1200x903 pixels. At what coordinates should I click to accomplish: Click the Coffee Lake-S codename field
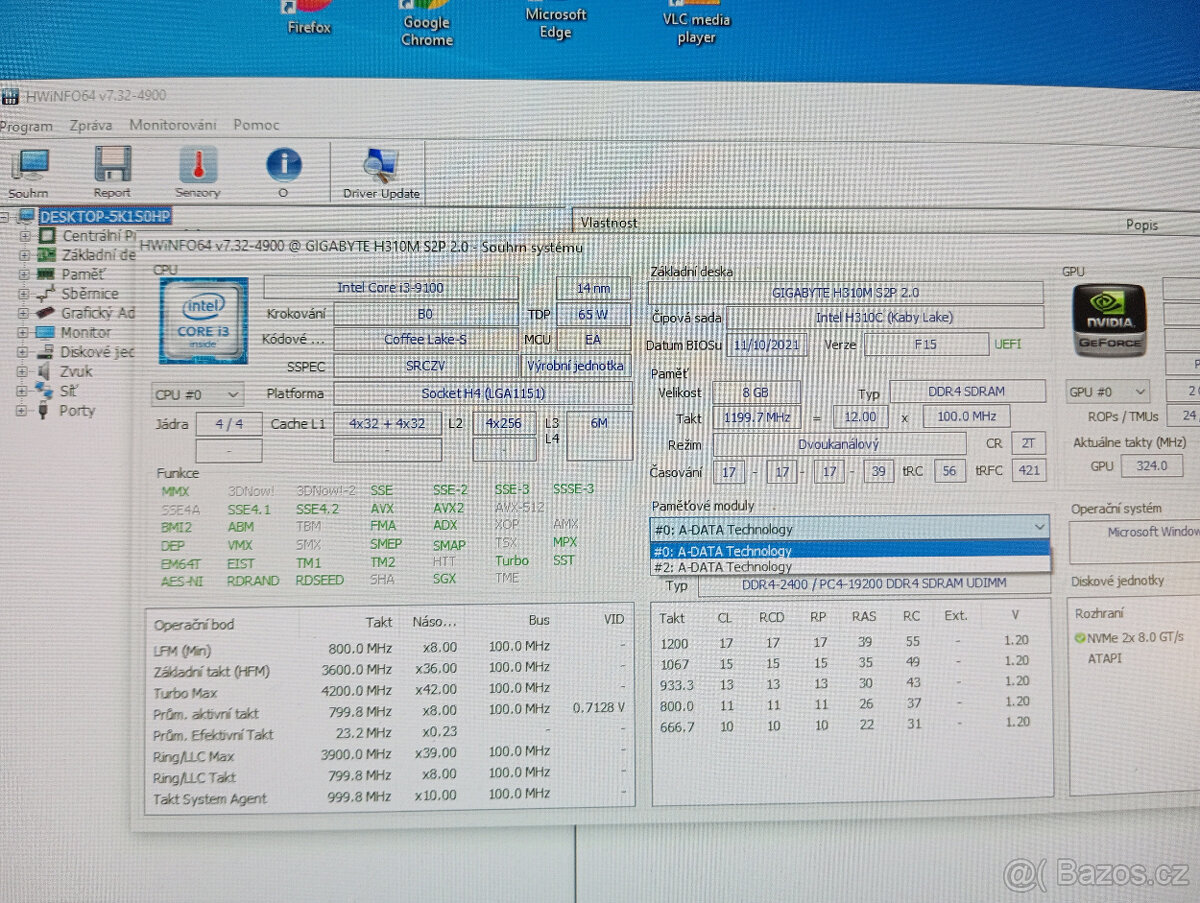[425, 339]
